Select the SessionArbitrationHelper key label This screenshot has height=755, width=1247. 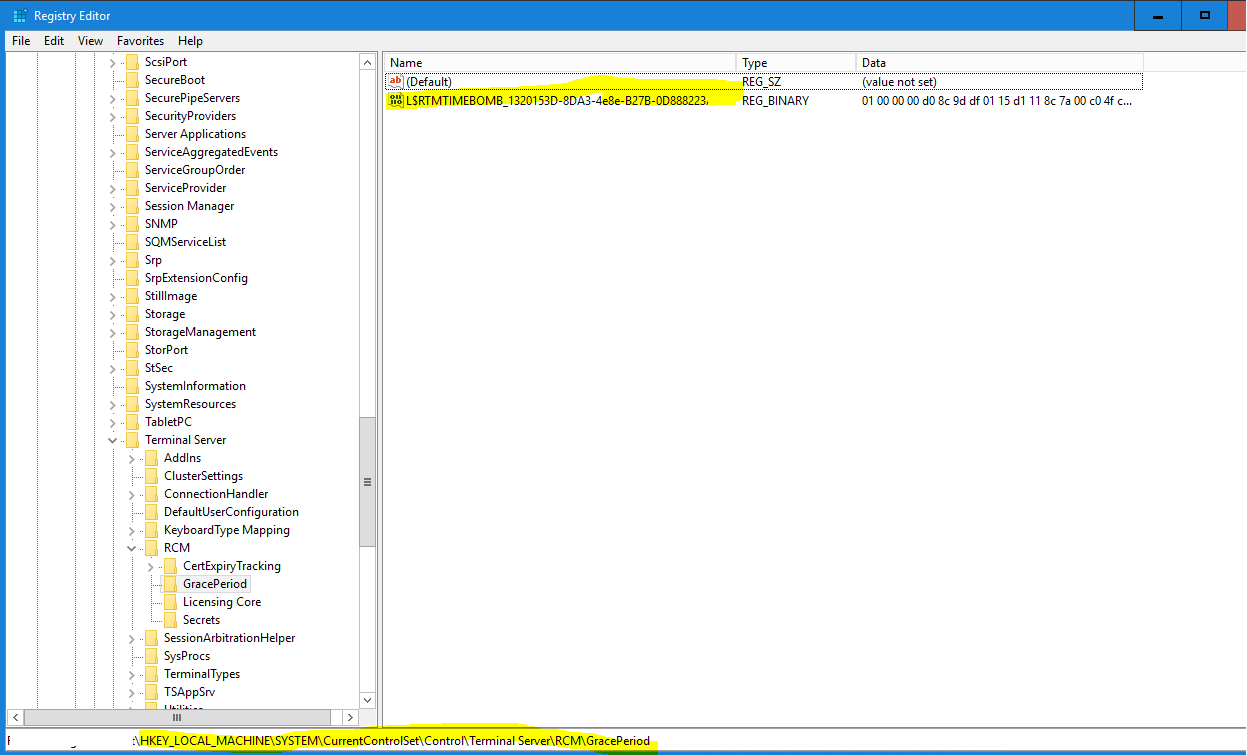coord(229,638)
